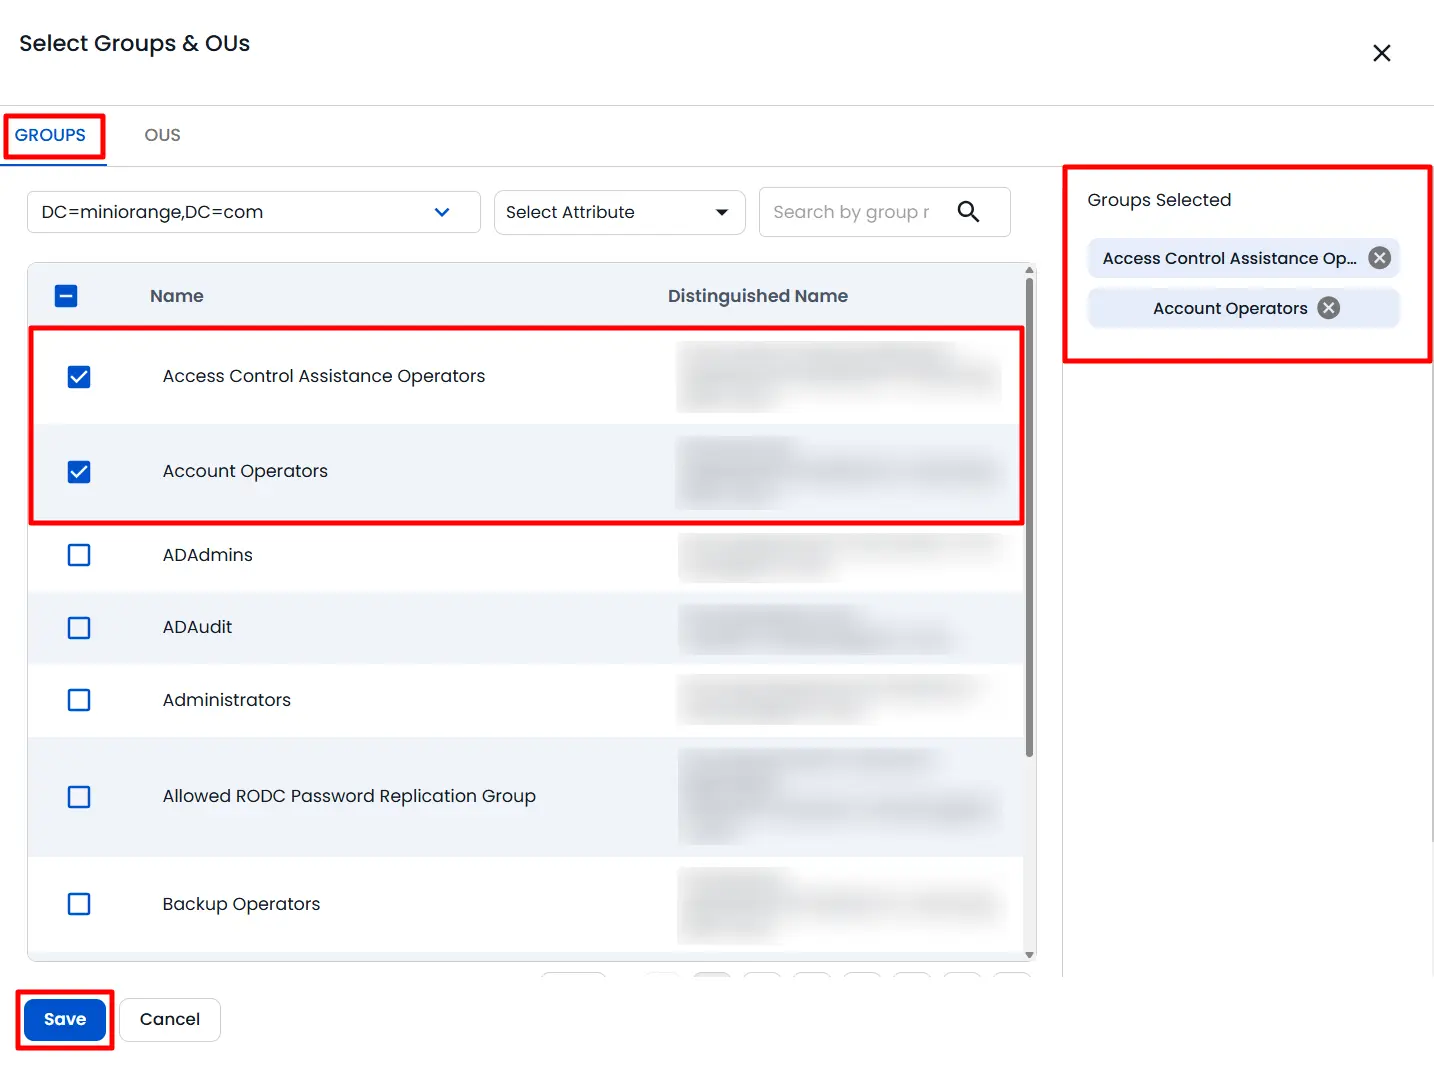Open the DC=miniorange,DC=com domain dropdown
This screenshot has height=1080, width=1434.
254,212
